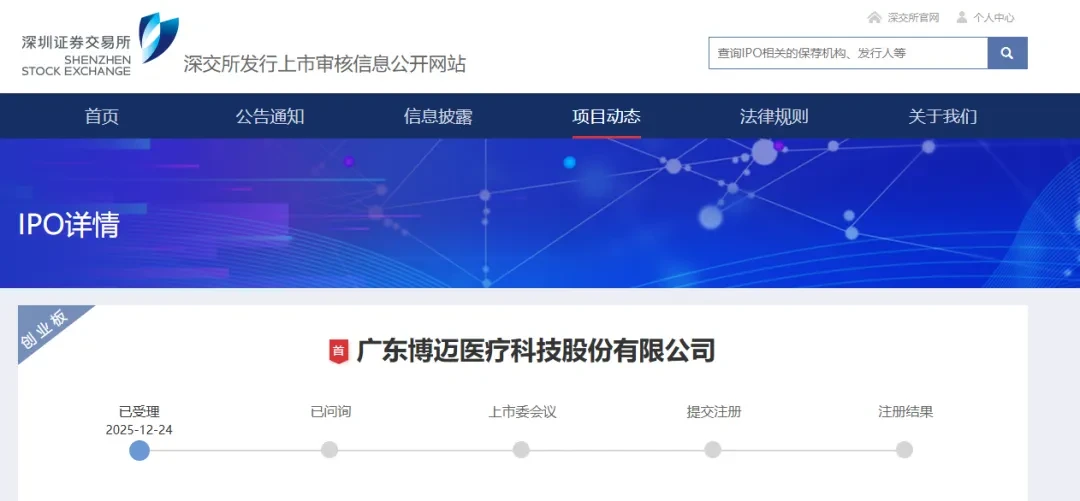Open the 首页 navigation menu

[x=102, y=116]
